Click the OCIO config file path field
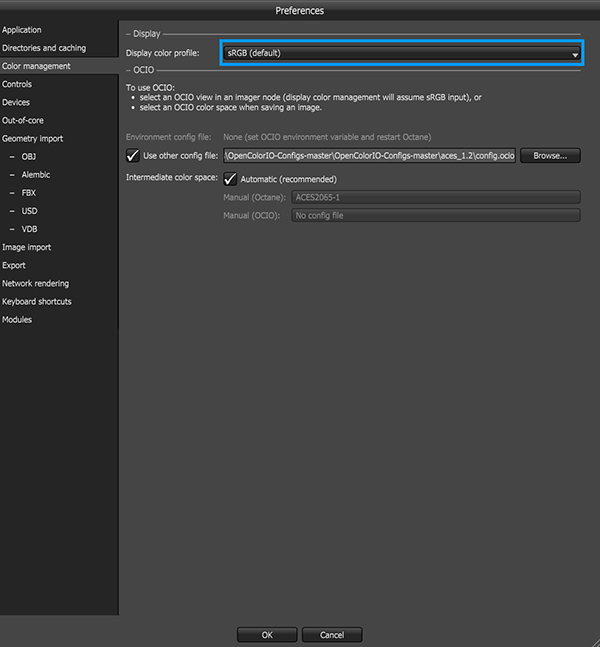This screenshot has width=600, height=647. tap(369, 156)
